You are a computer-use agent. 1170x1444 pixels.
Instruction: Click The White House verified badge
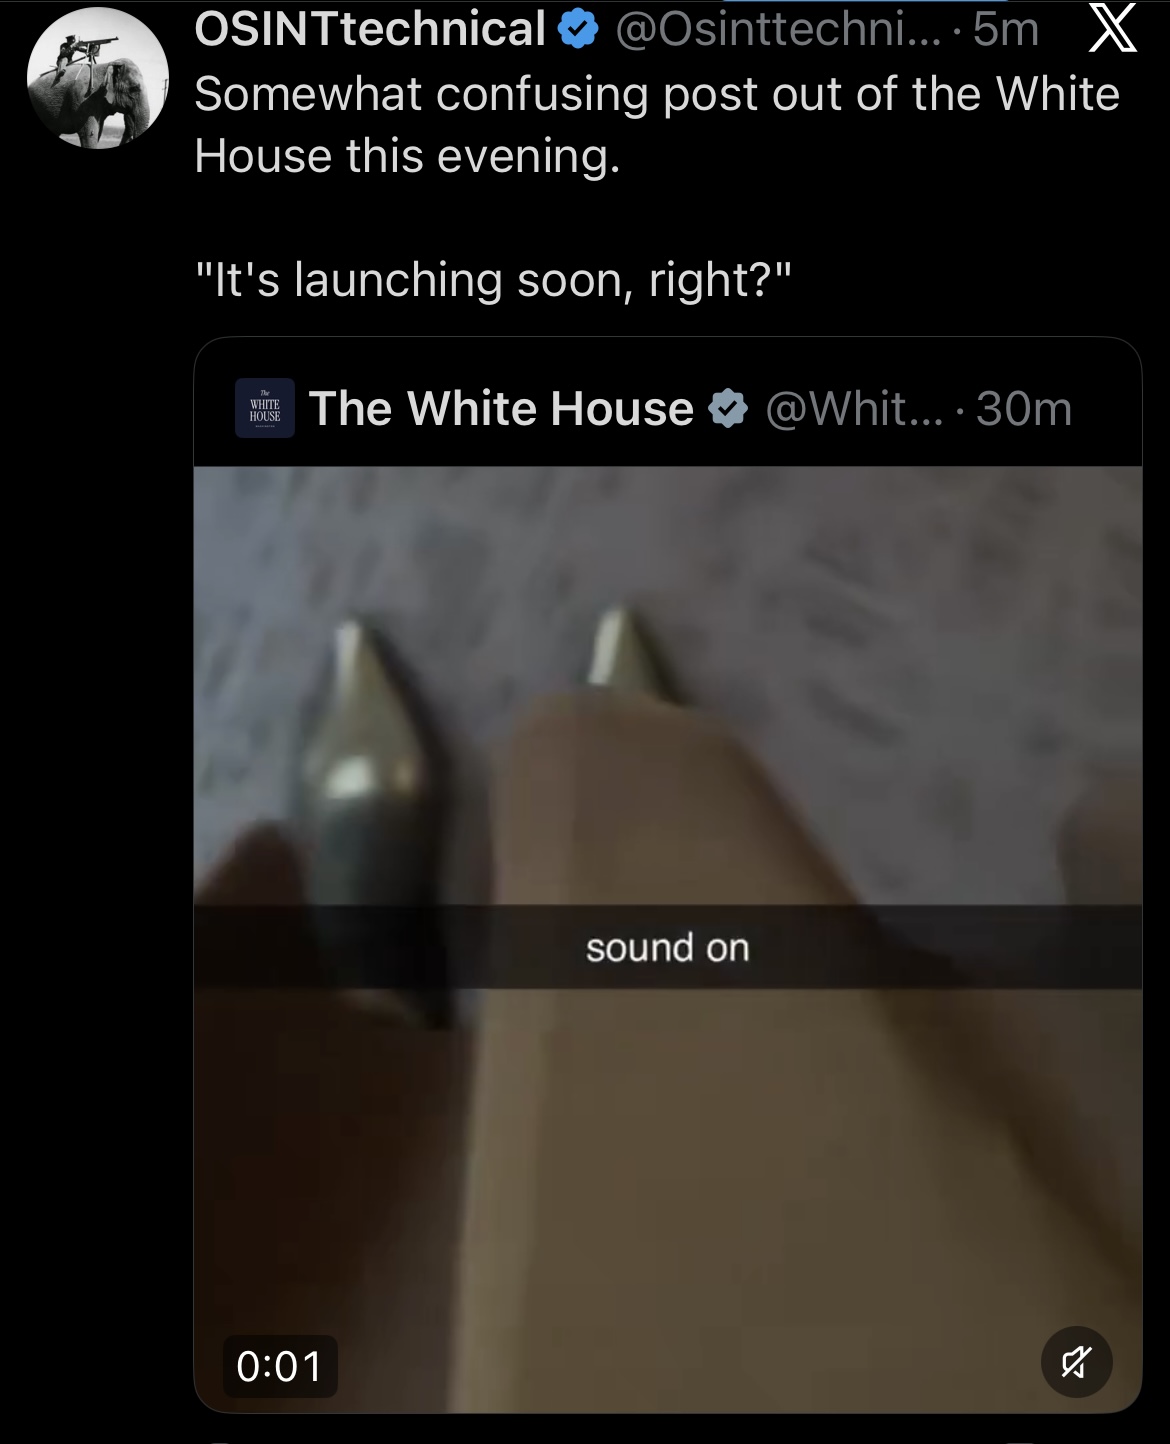point(728,409)
